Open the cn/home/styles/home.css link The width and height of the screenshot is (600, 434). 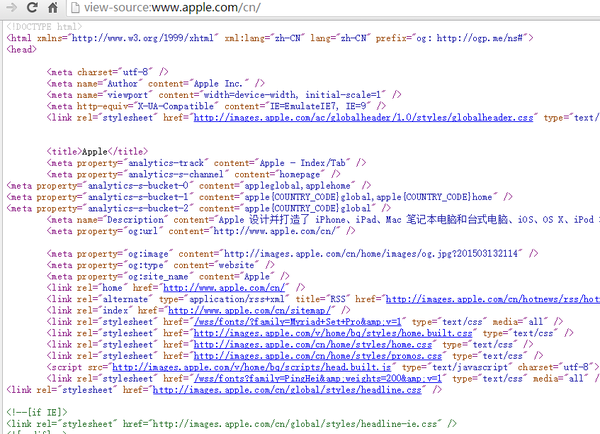(x=313, y=344)
